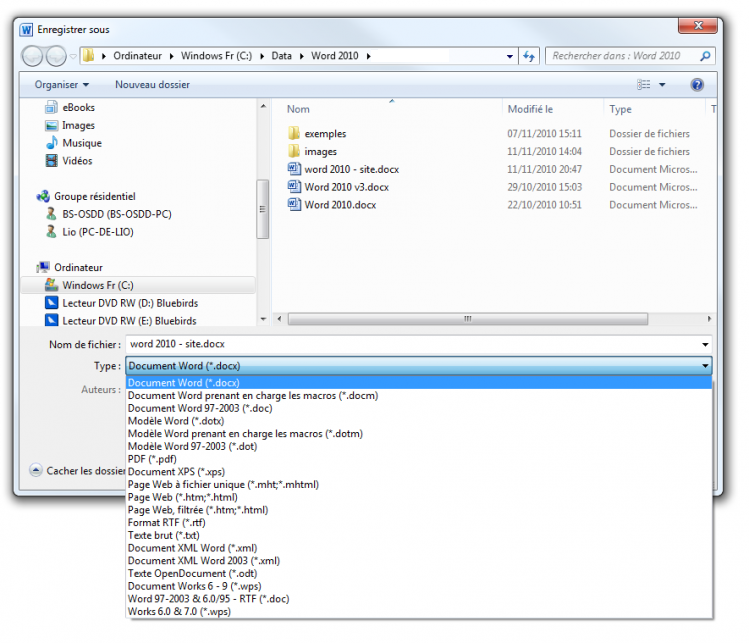Select Windows Fr (C:) drive in tree

[x=98, y=286]
